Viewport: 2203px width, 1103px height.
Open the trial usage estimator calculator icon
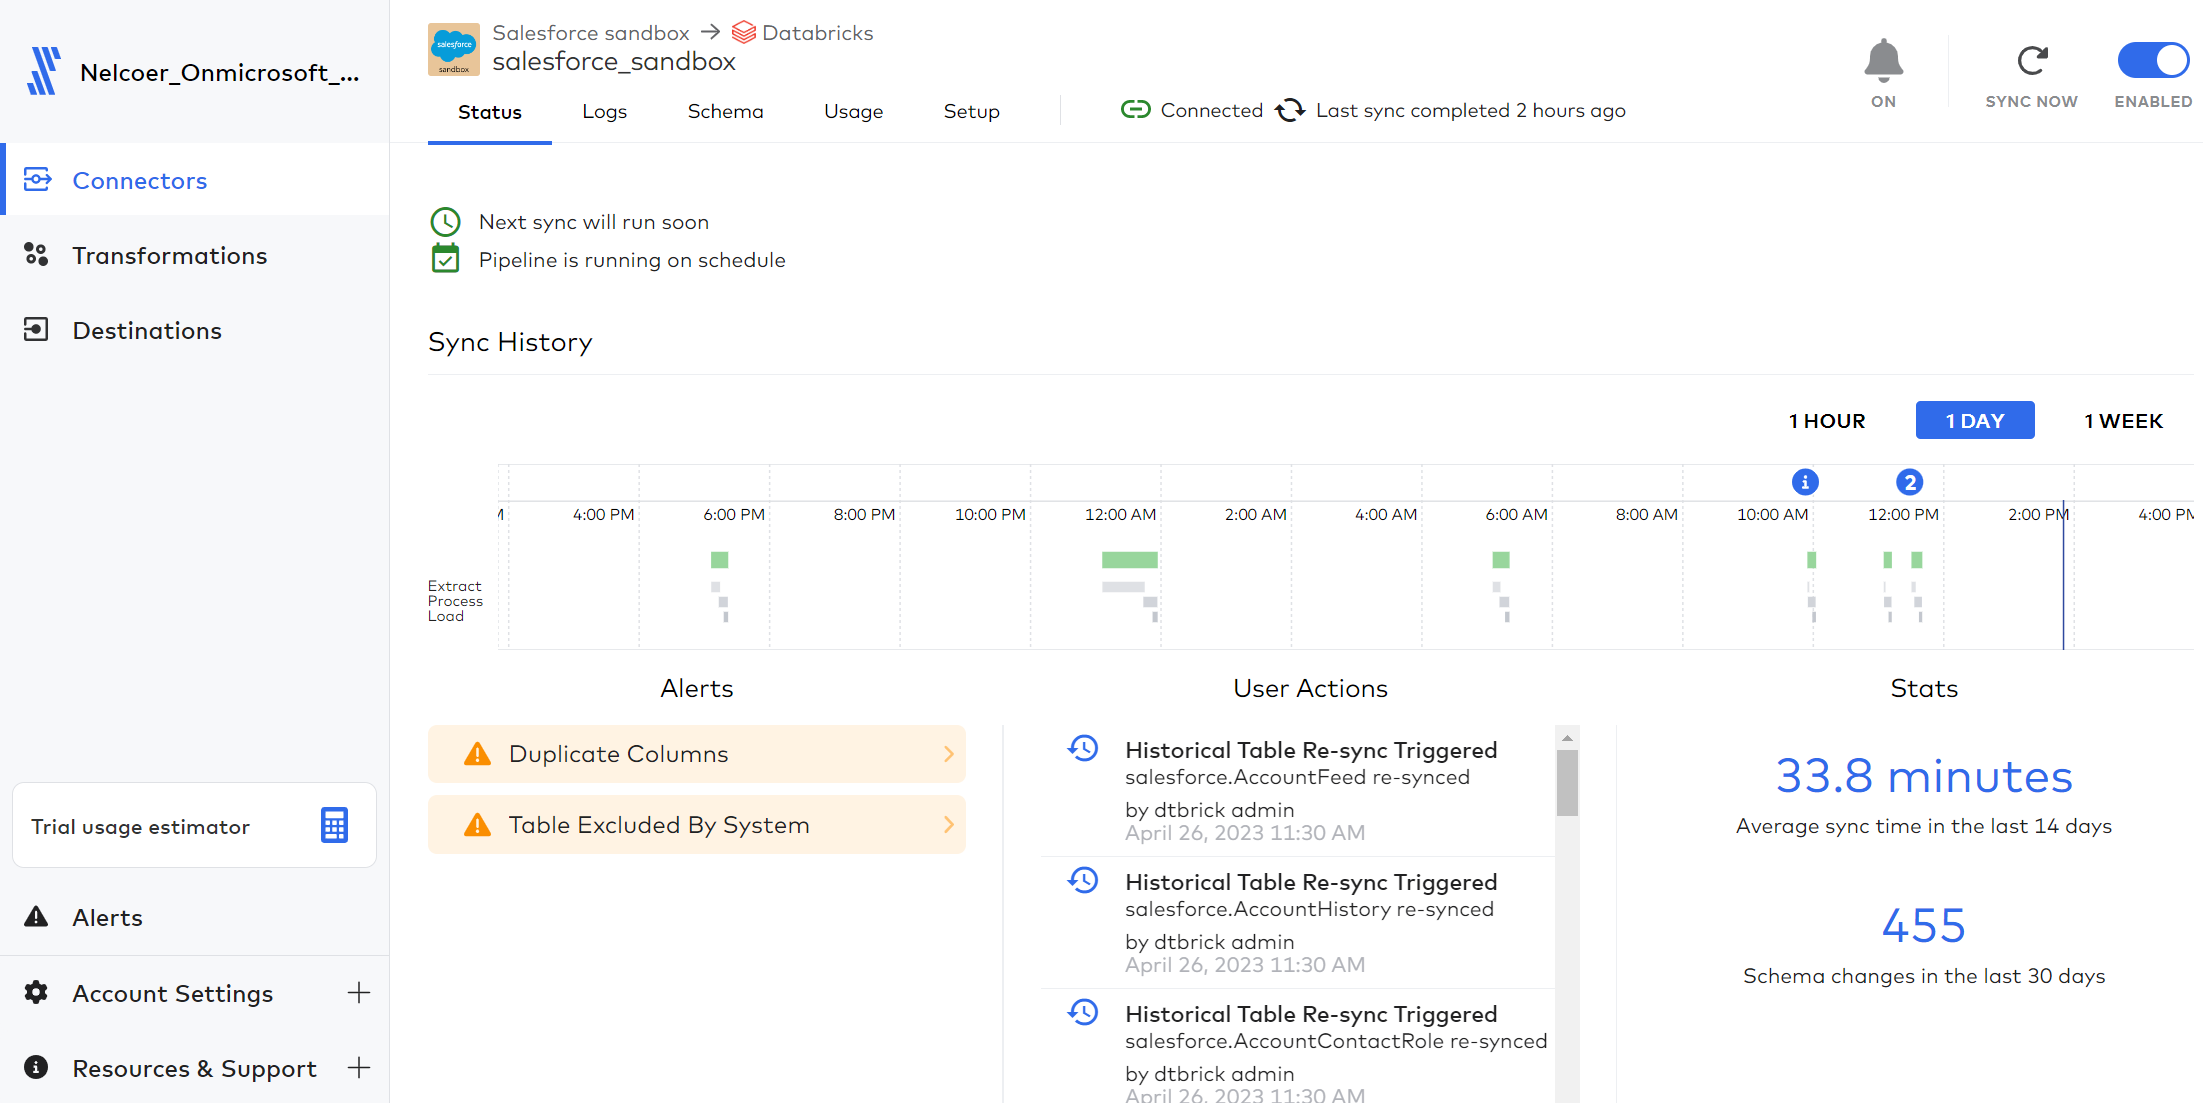[334, 826]
